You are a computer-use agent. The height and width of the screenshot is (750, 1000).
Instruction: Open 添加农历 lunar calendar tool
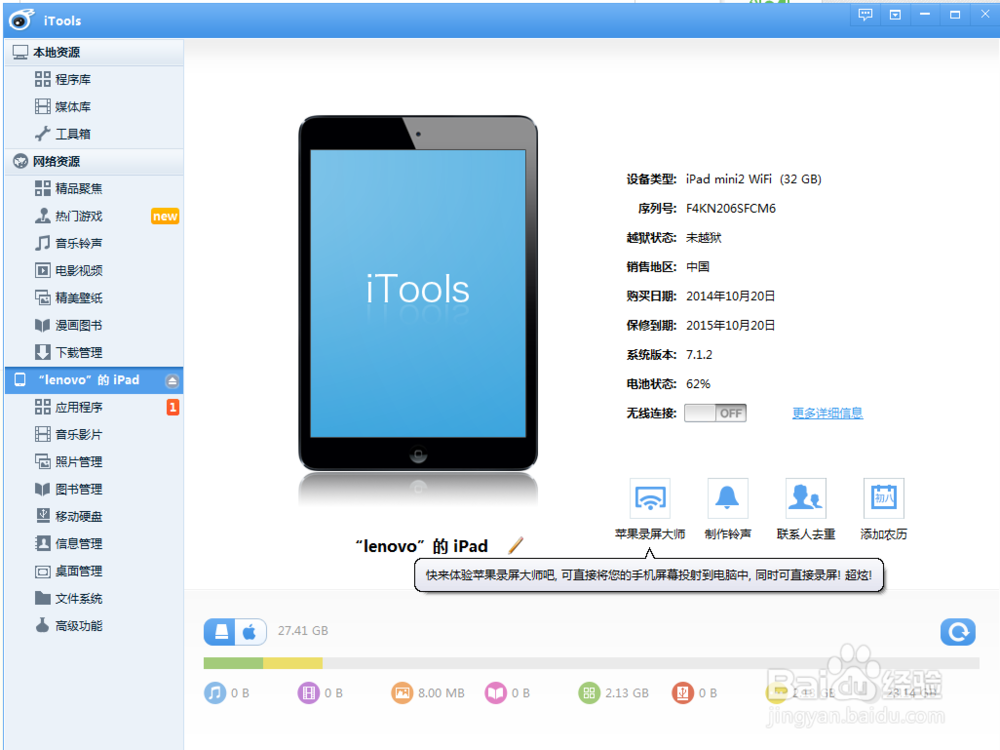[883, 509]
